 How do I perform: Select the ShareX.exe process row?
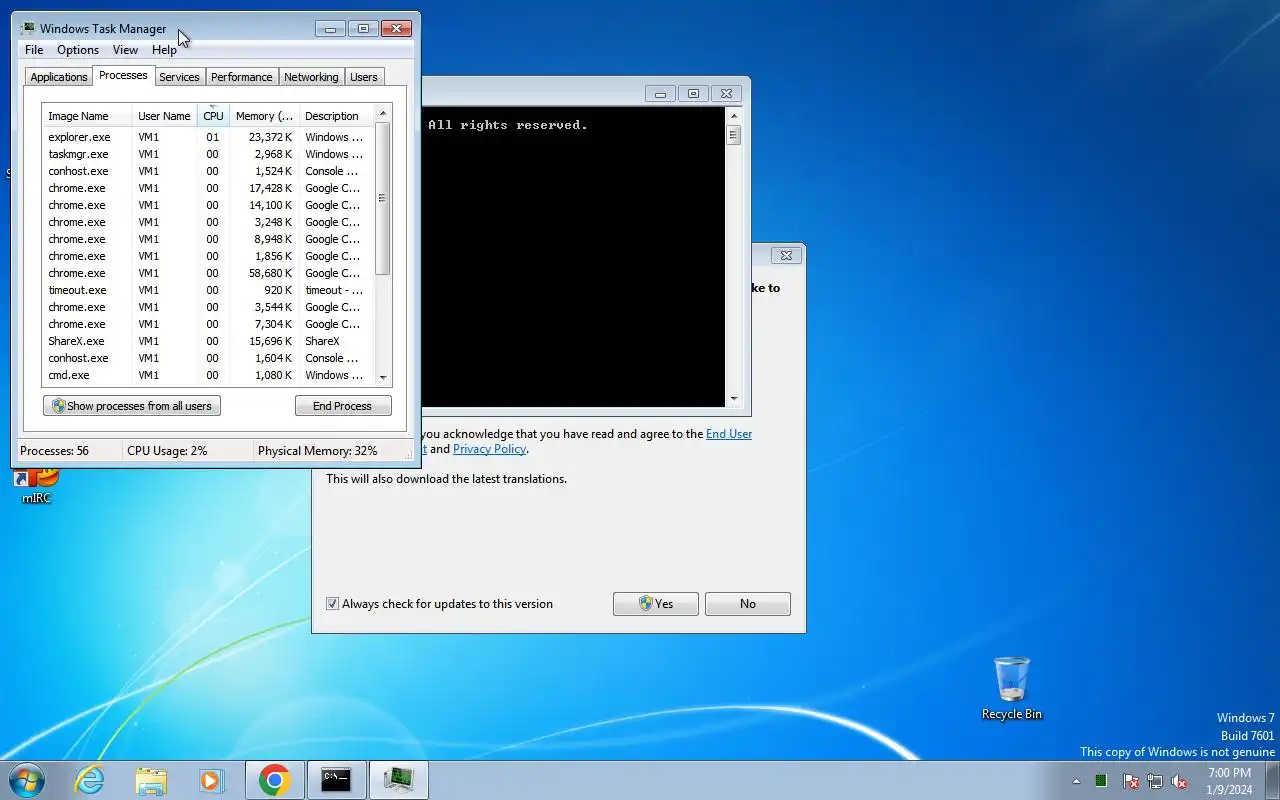click(208, 341)
